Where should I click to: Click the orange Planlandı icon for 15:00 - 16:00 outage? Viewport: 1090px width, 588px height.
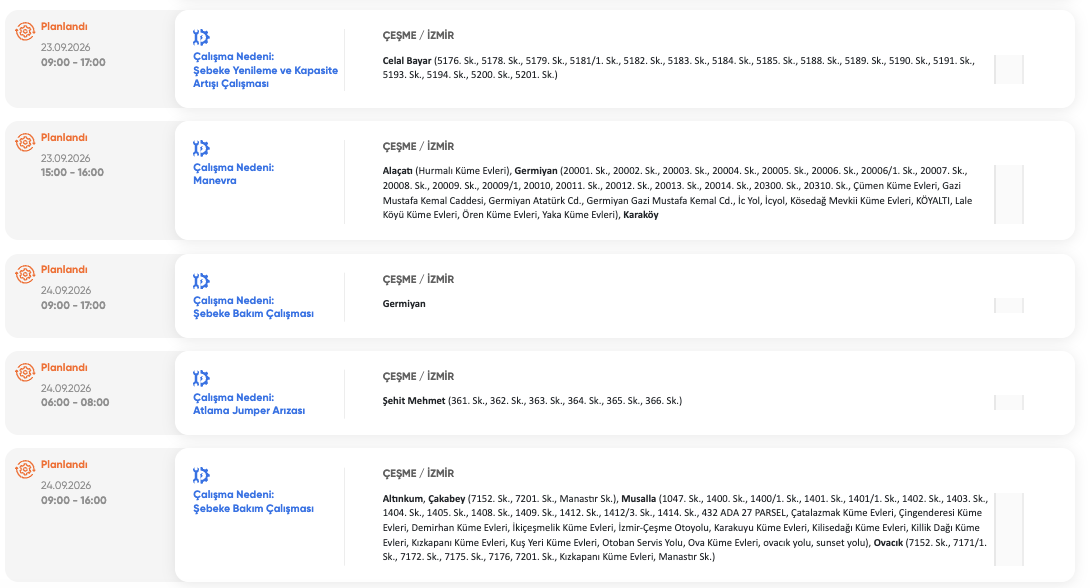25,142
